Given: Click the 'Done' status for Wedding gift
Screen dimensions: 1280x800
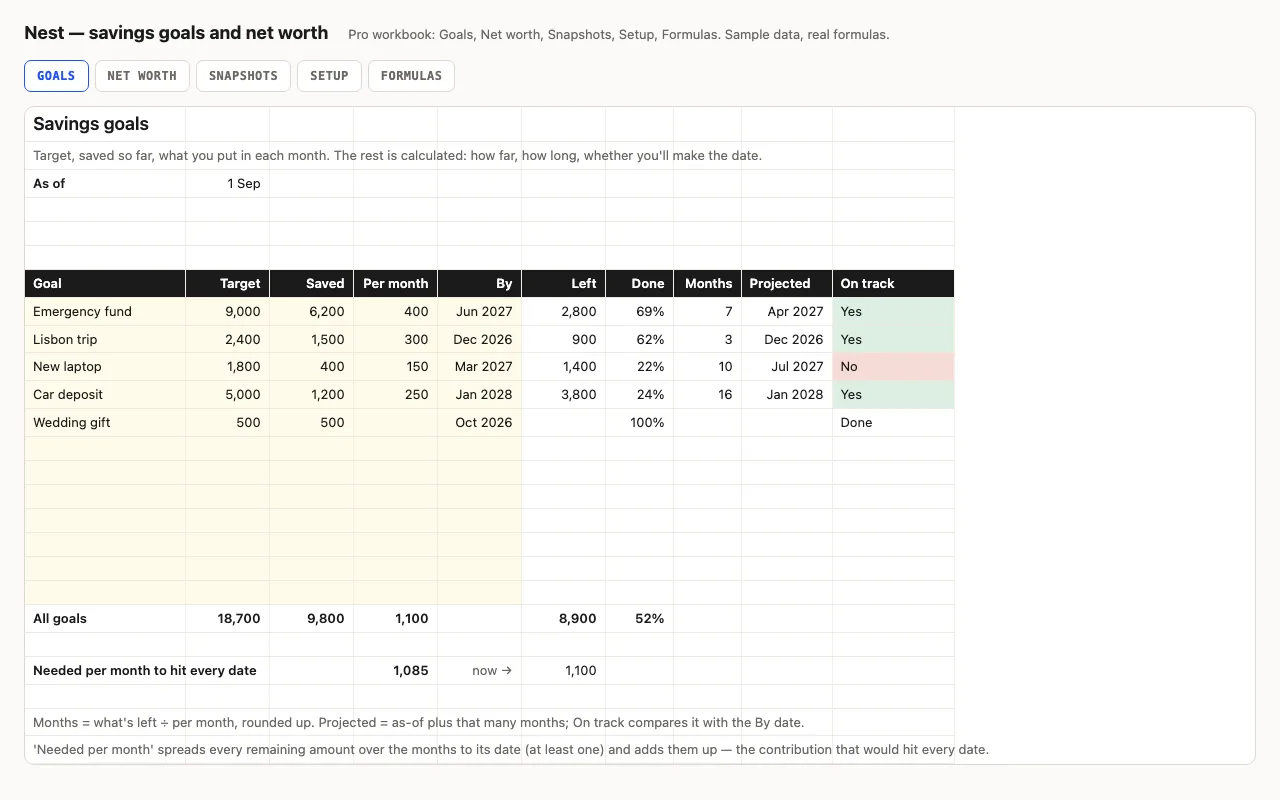Looking at the screenshot, I should (x=893, y=423).
